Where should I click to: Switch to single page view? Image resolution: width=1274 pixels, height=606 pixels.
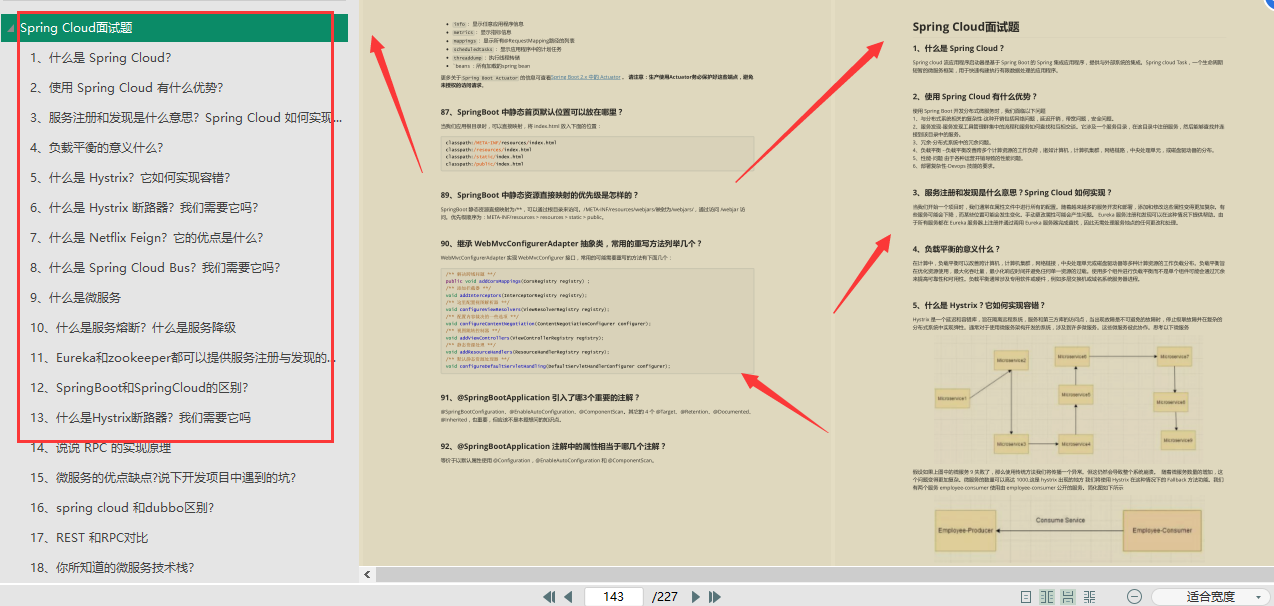point(1027,596)
